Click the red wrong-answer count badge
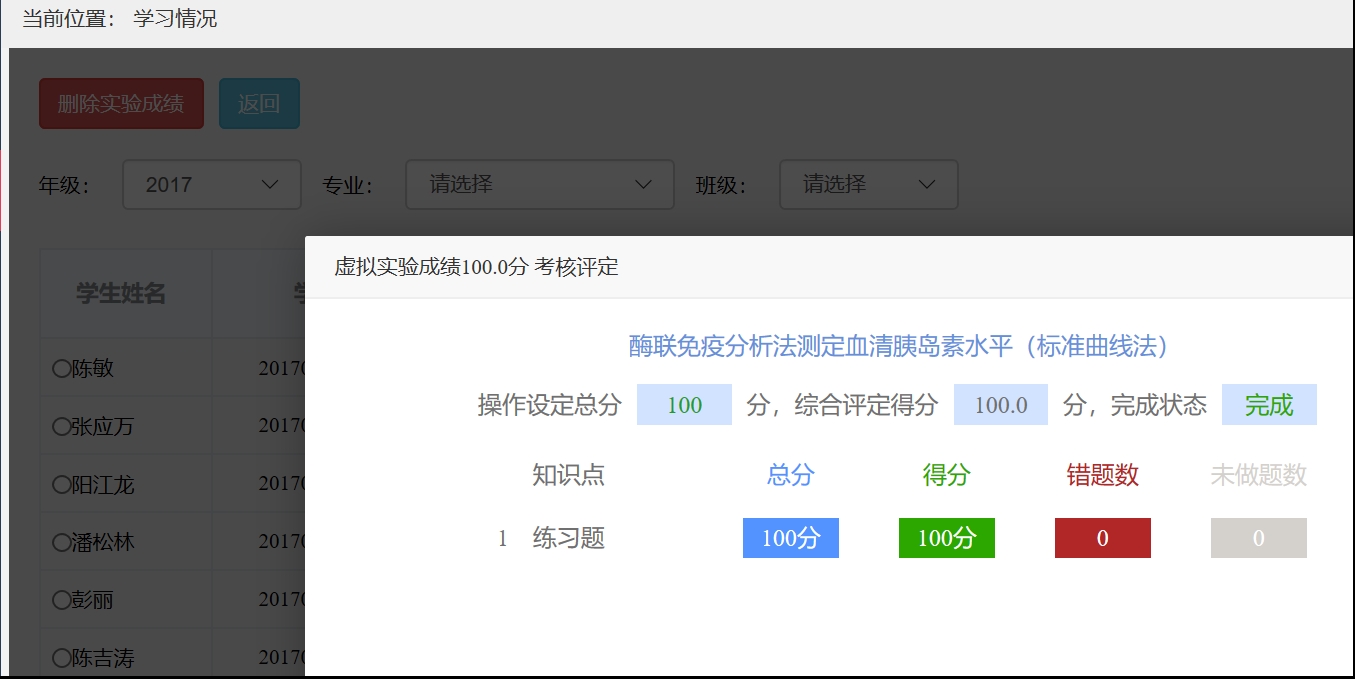The image size is (1355, 679). [1102, 538]
